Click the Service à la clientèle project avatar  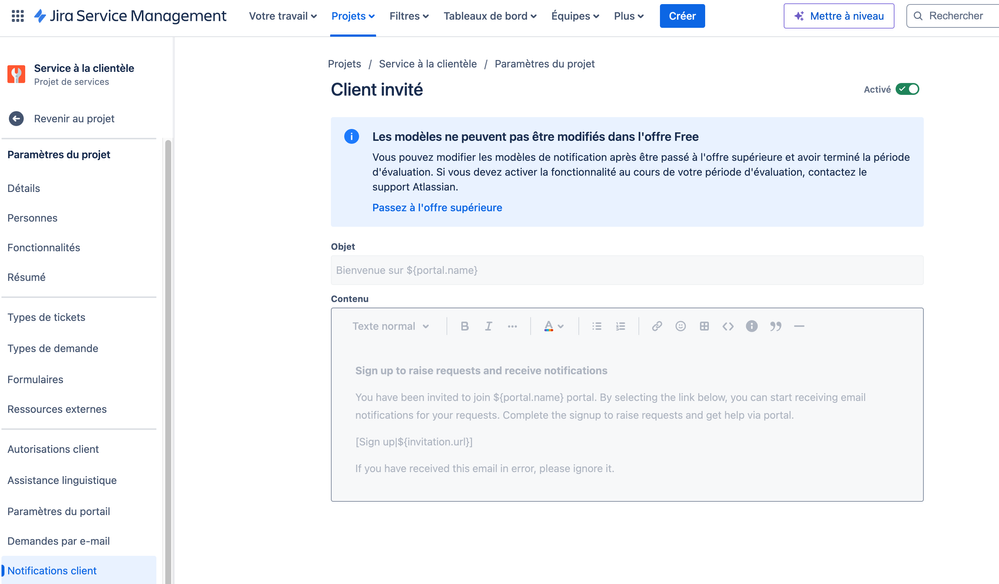(17, 74)
